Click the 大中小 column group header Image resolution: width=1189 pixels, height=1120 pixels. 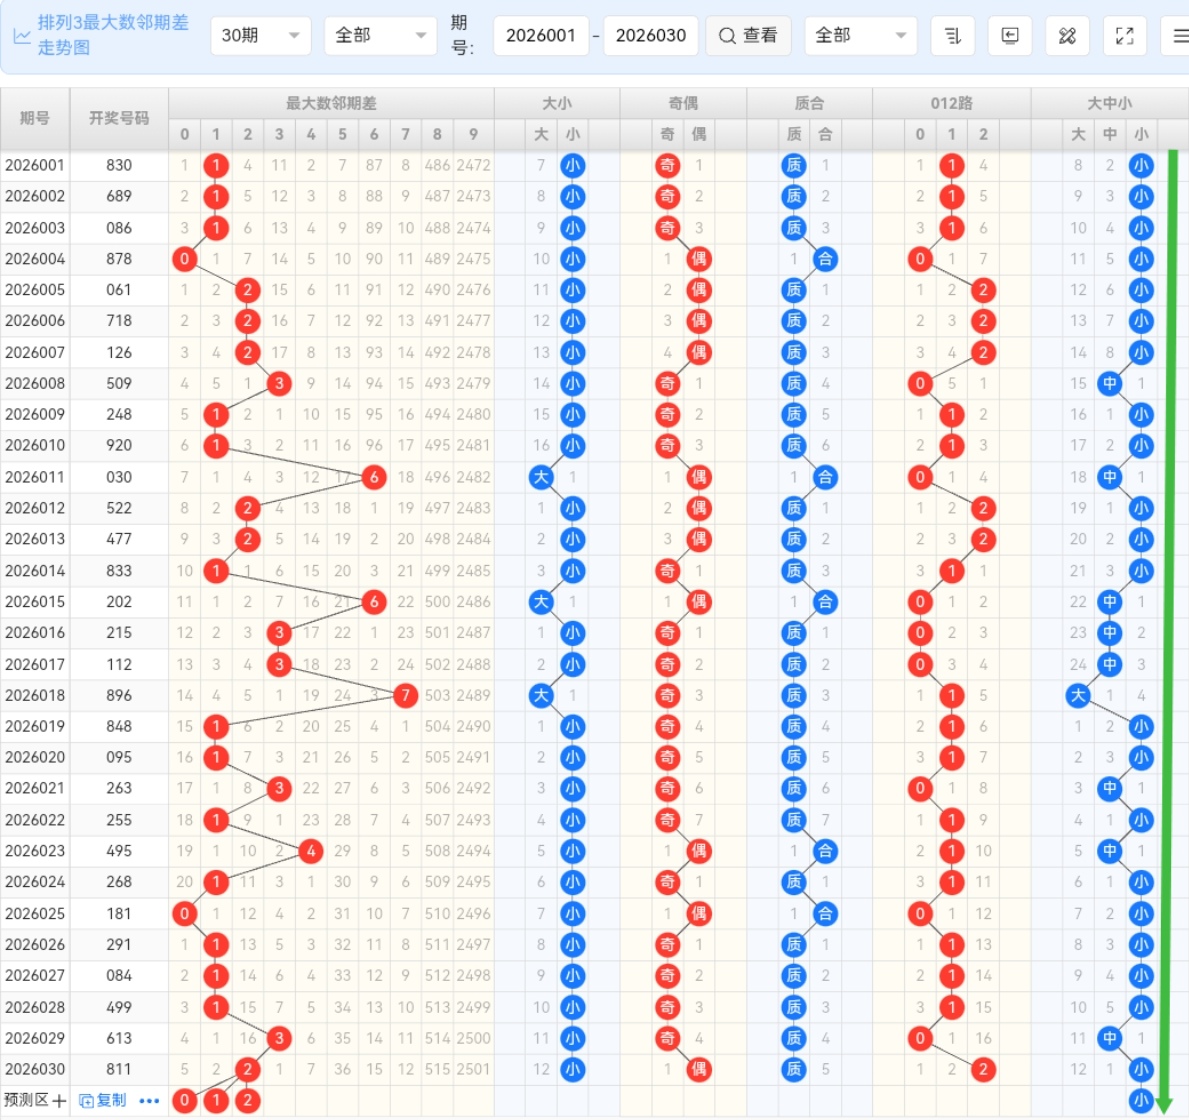1109,103
